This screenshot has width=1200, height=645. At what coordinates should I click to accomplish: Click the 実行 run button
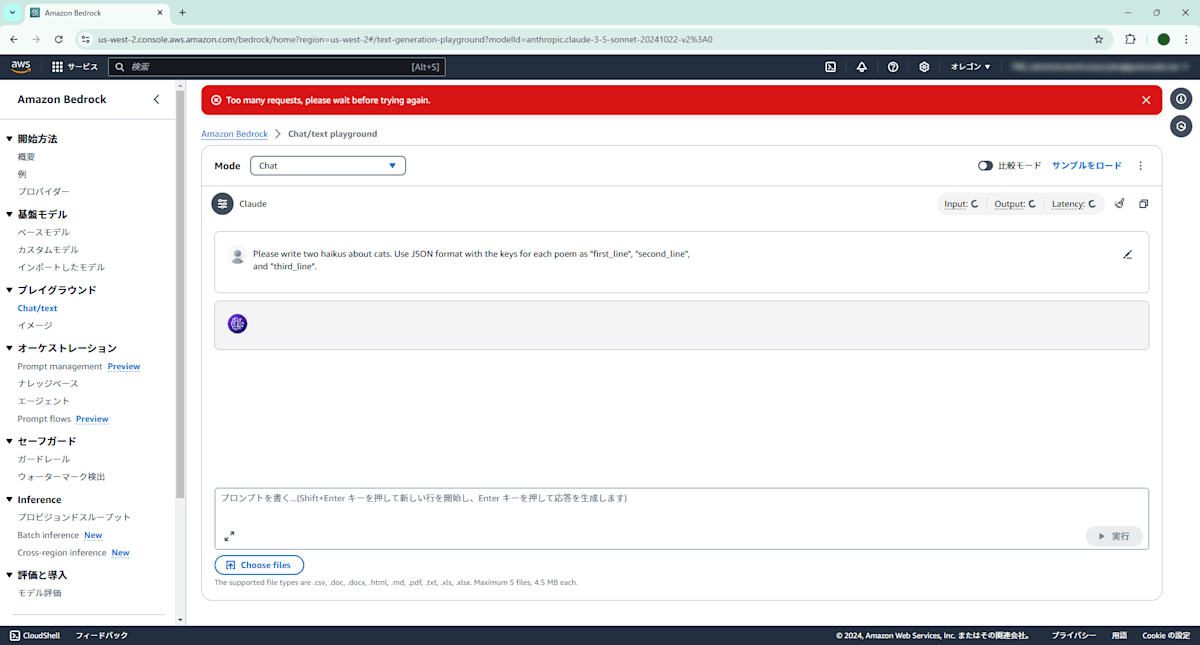(x=1114, y=536)
